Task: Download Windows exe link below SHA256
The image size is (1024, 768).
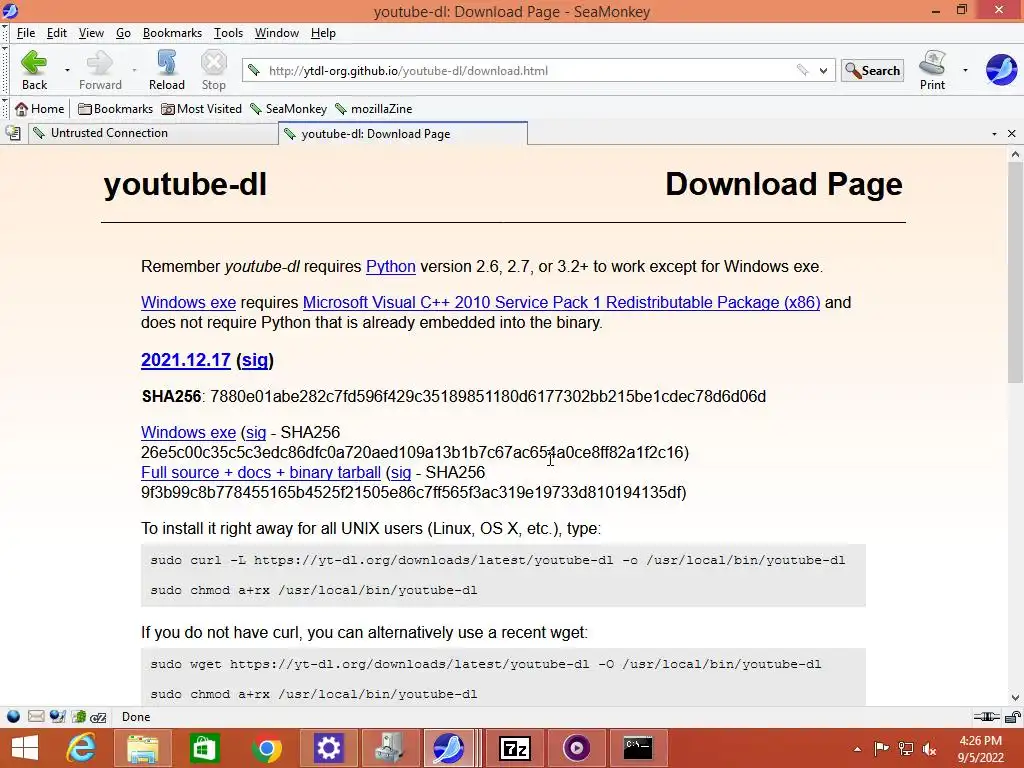Action: point(188,432)
